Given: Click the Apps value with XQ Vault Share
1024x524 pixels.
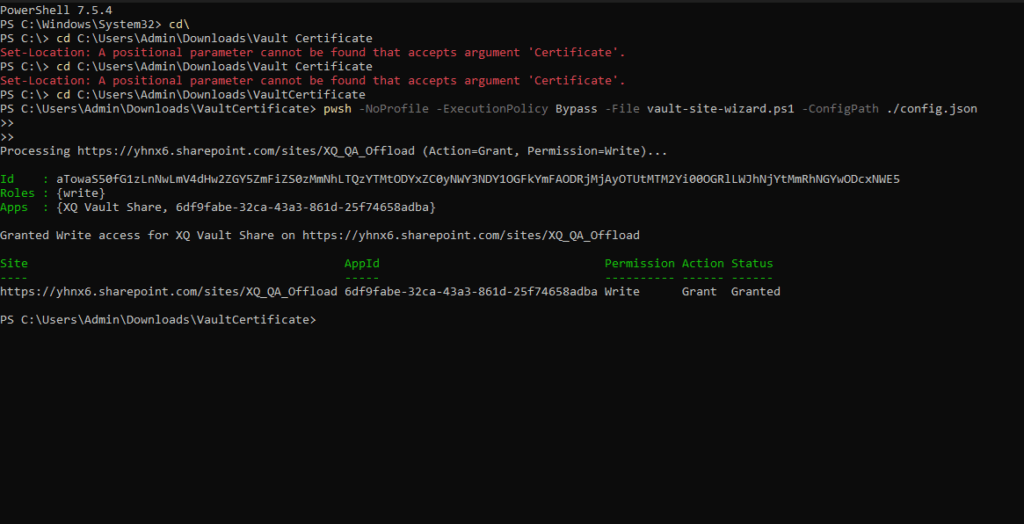Looking at the screenshot, I should [x=246, y=207].
